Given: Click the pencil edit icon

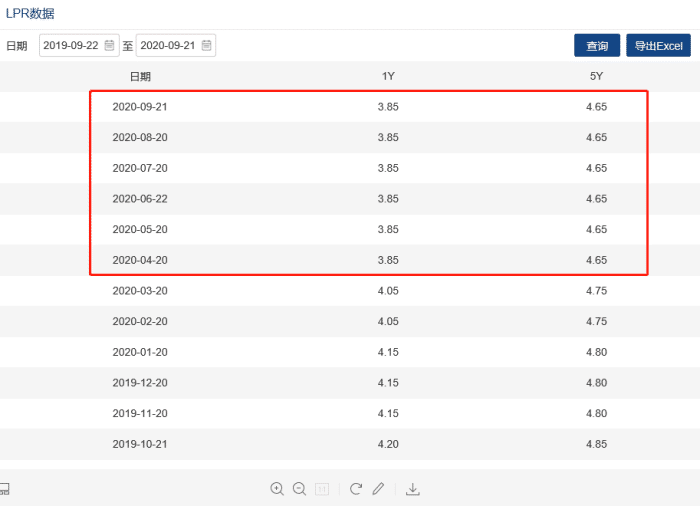Looking at the screenshot, I should (378, 489).
